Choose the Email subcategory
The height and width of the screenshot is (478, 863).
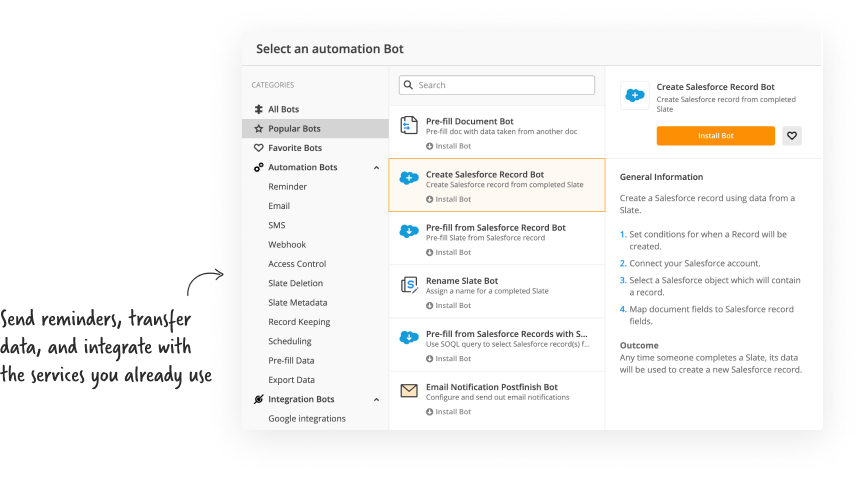point(279,206)
